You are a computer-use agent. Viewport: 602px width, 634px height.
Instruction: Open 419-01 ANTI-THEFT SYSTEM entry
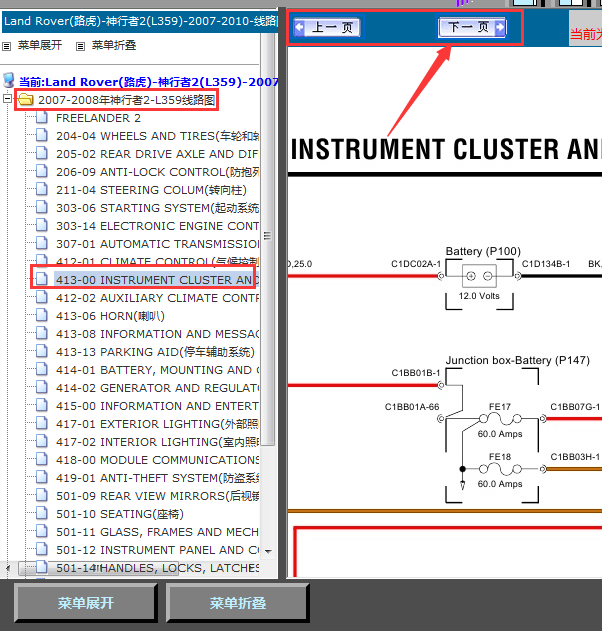click(157, 478)
